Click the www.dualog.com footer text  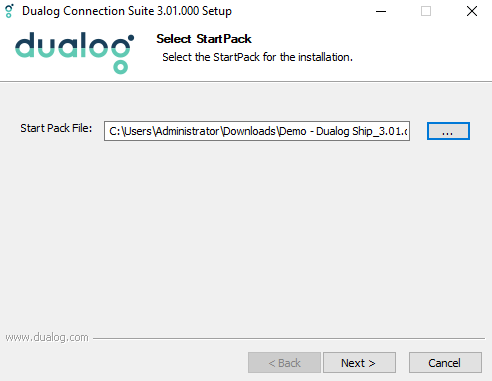(47, 338)
